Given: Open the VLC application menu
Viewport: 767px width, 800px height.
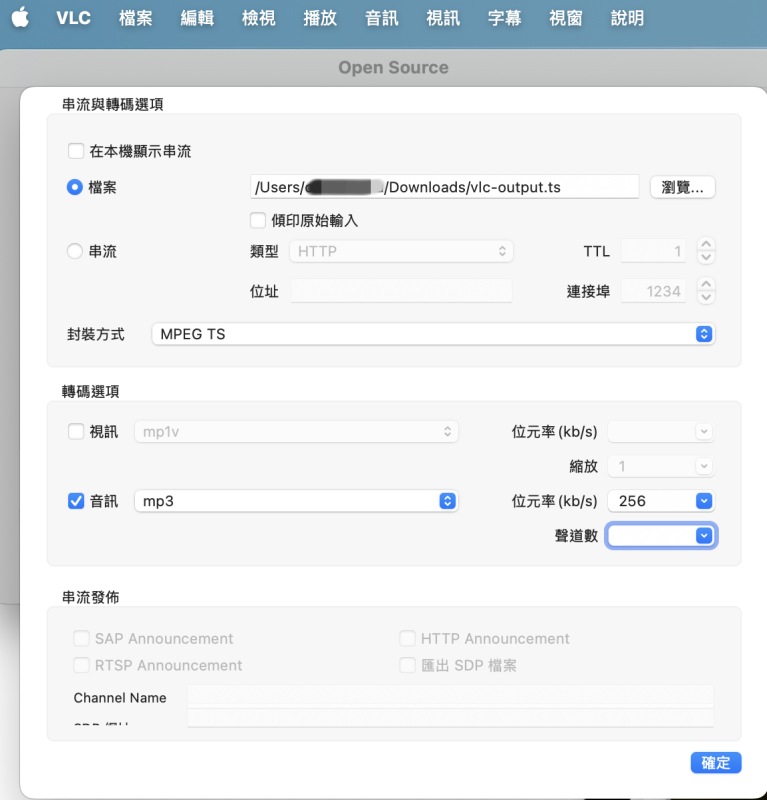Looking at the screenshot, I should pos(73,18).
